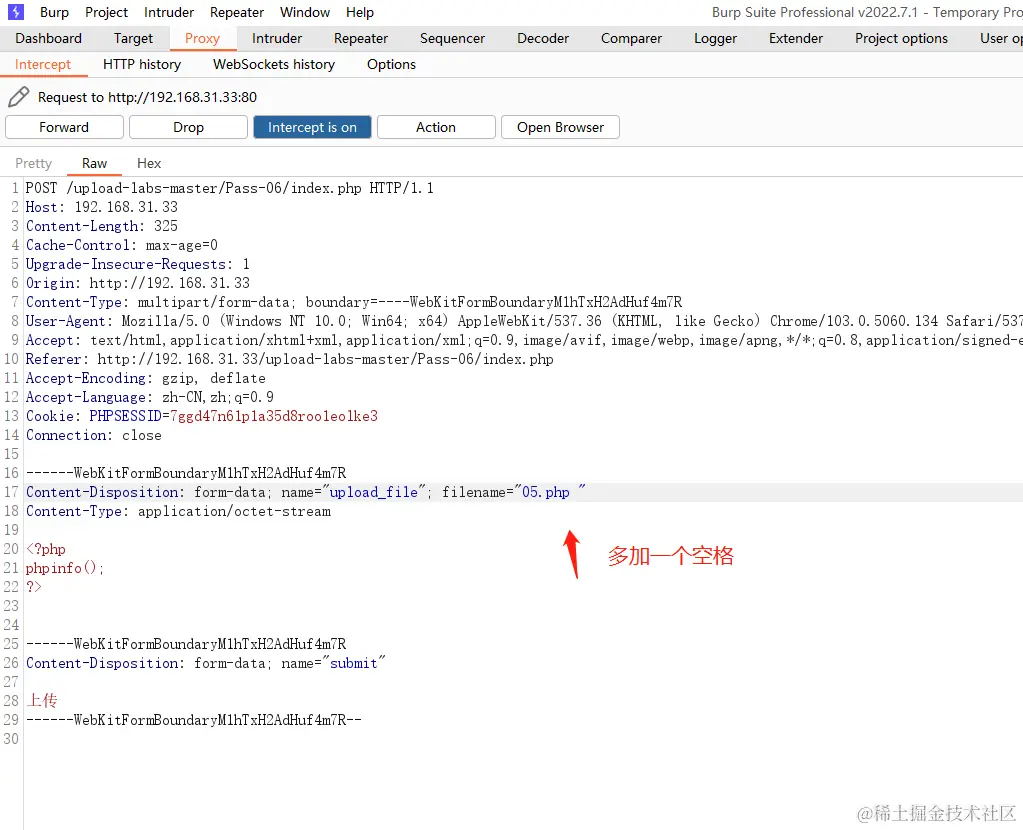The height and width of the screenshot is (830, 1023).
Task: Click the Accept-Language header line
Action: point(149,397)
